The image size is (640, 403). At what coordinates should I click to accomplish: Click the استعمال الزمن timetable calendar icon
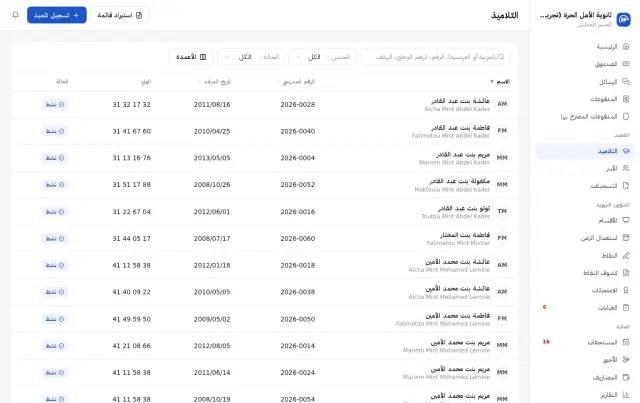(x=626, y=238)
